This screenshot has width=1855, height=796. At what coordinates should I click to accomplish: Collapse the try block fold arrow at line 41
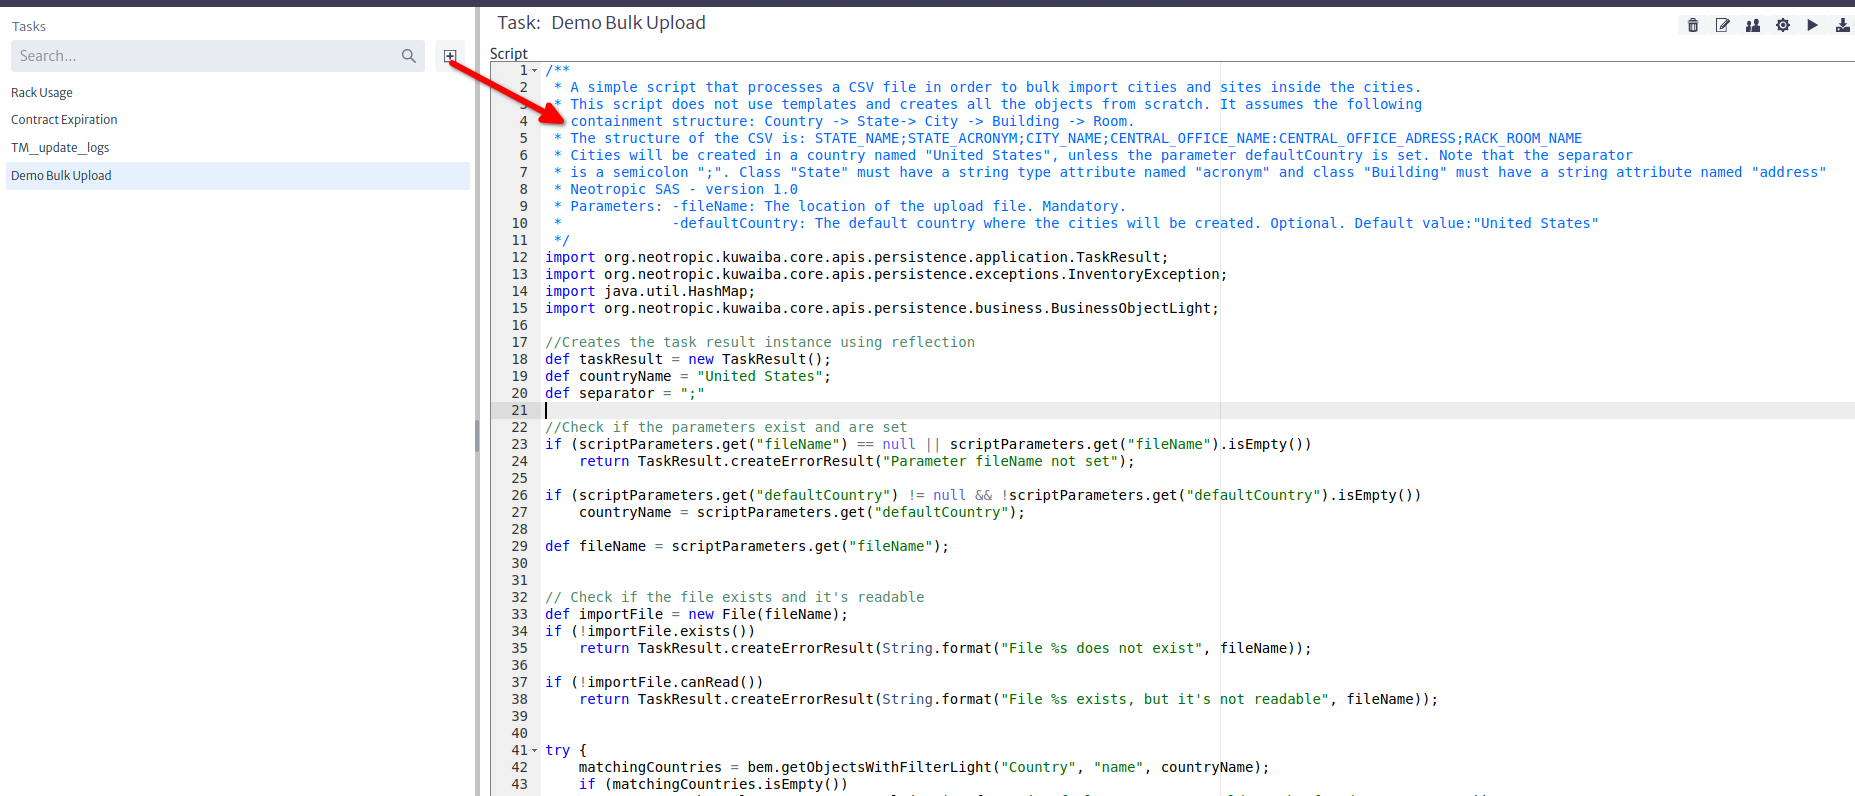(x=535, y=751)
